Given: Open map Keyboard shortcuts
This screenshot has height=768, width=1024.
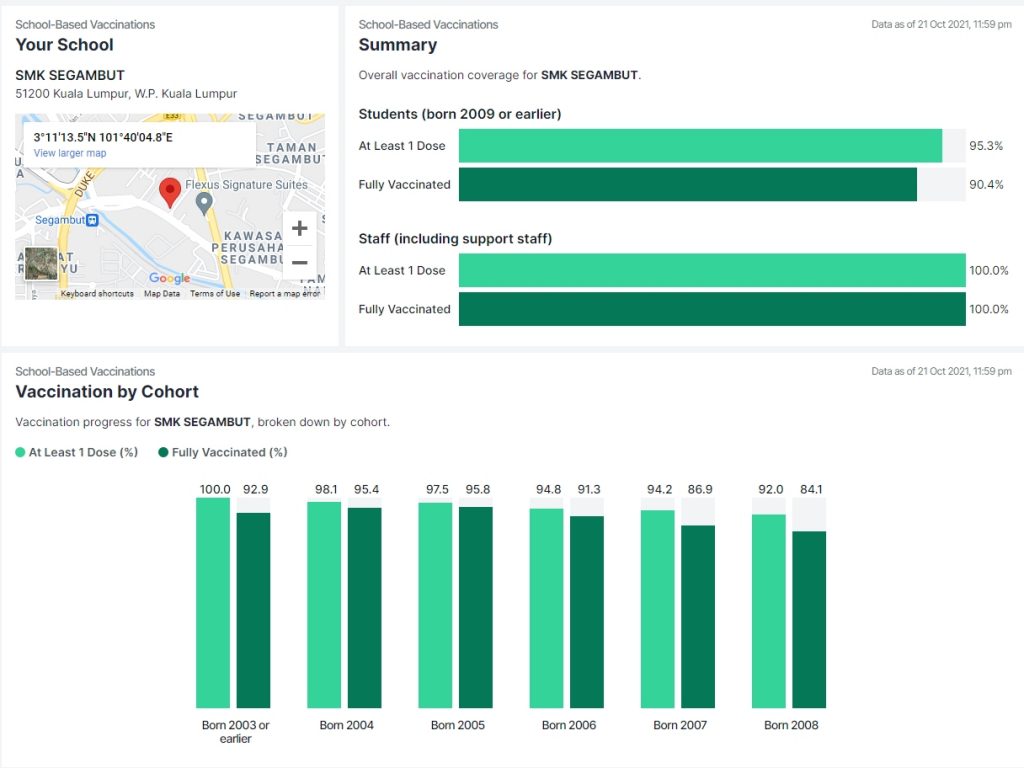Looking at the screenshot, I should [x=97, y=294].
